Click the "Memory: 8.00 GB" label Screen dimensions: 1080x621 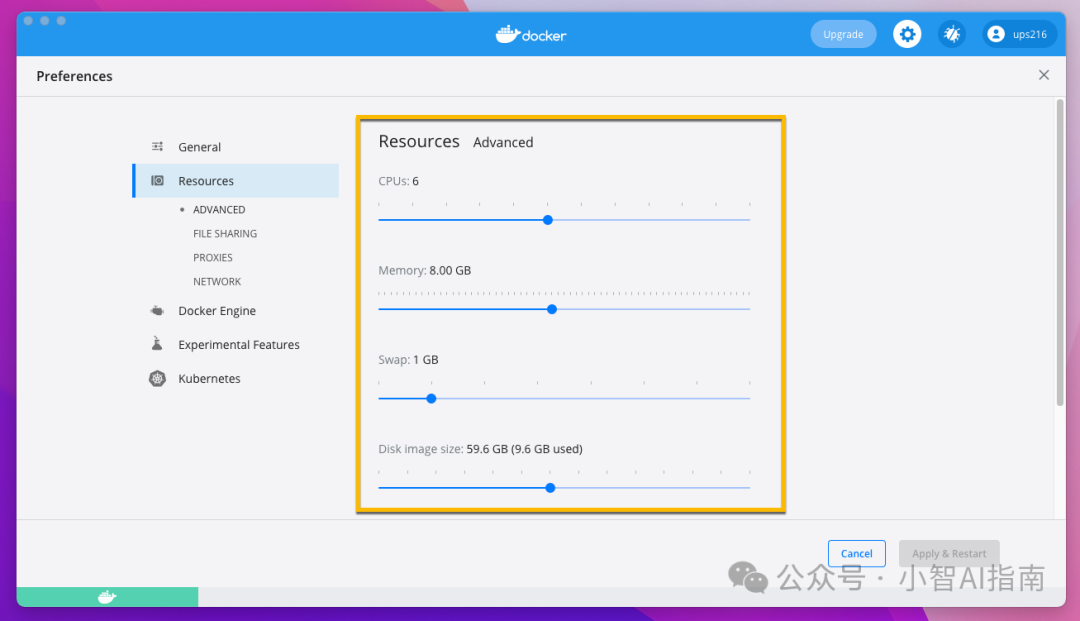pyautogui.click(x=424, y=271)
